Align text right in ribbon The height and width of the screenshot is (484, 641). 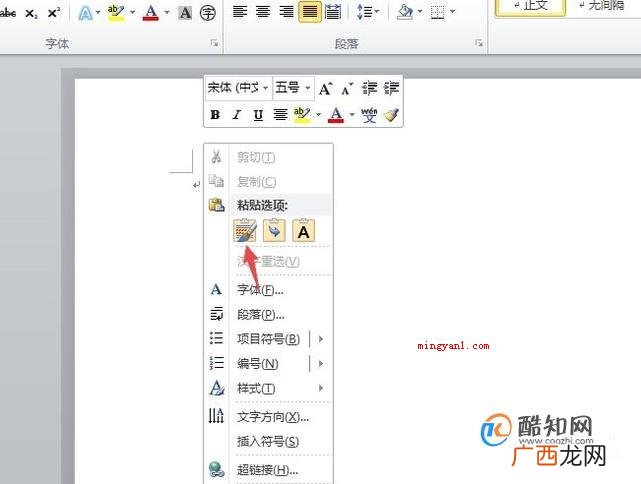(x=286, y=11)
